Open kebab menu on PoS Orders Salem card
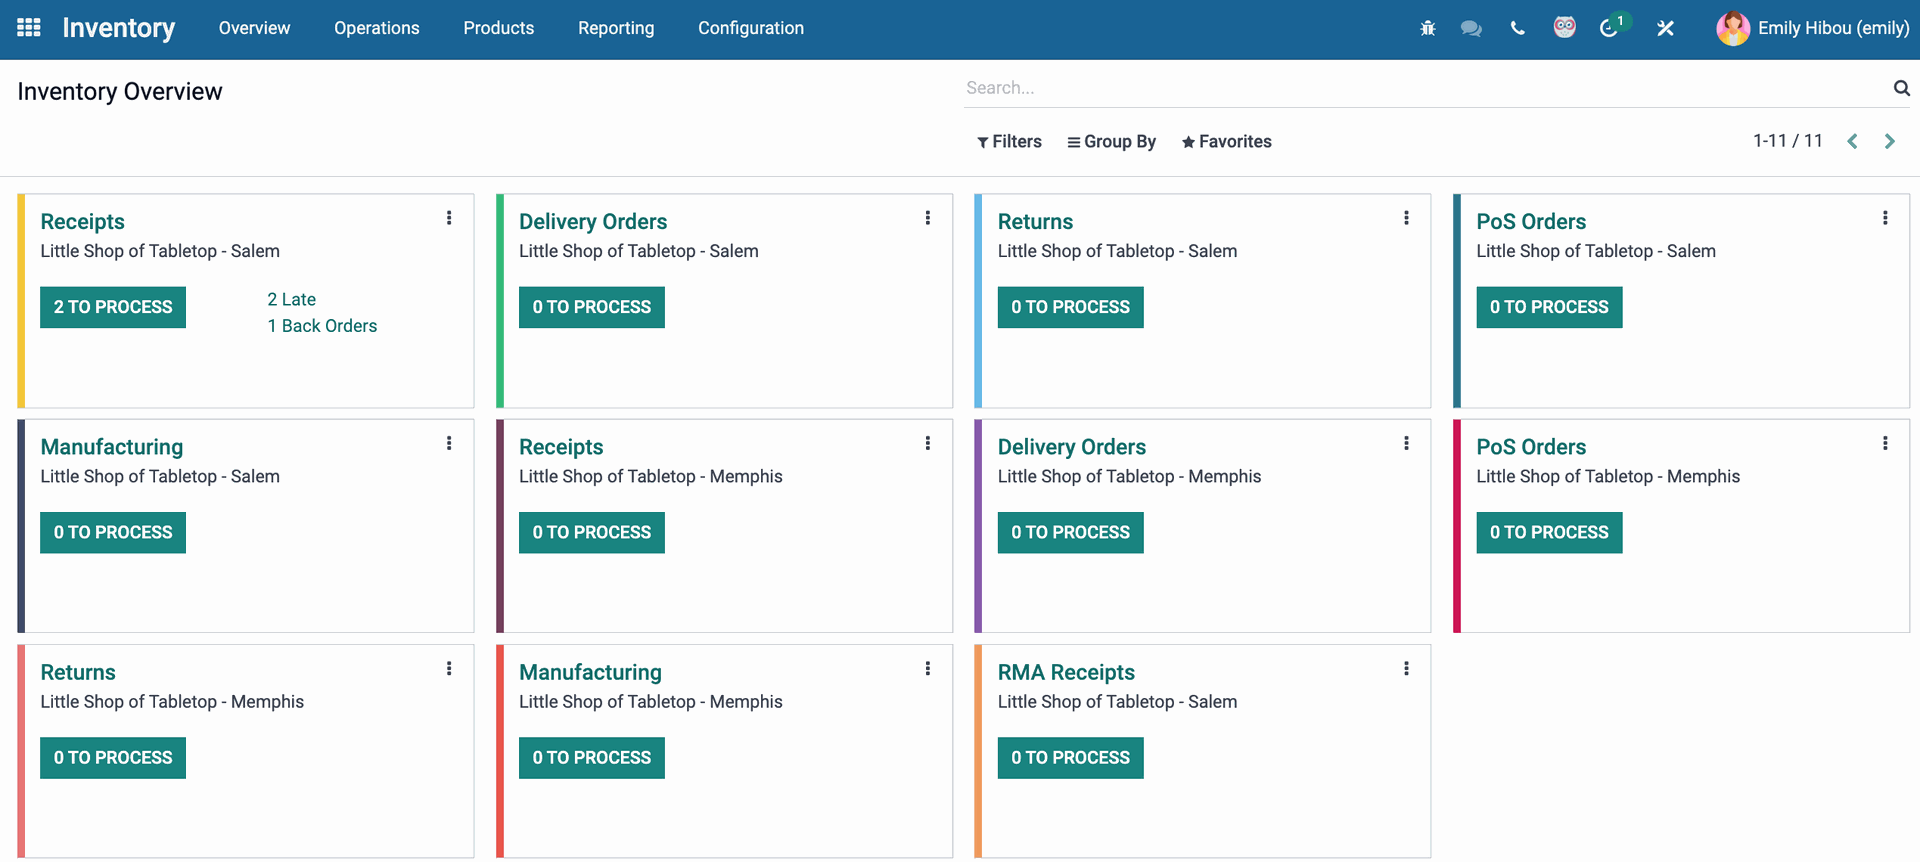The width and height of the screenshot is (1920, 862). (x=1885, y=218)
